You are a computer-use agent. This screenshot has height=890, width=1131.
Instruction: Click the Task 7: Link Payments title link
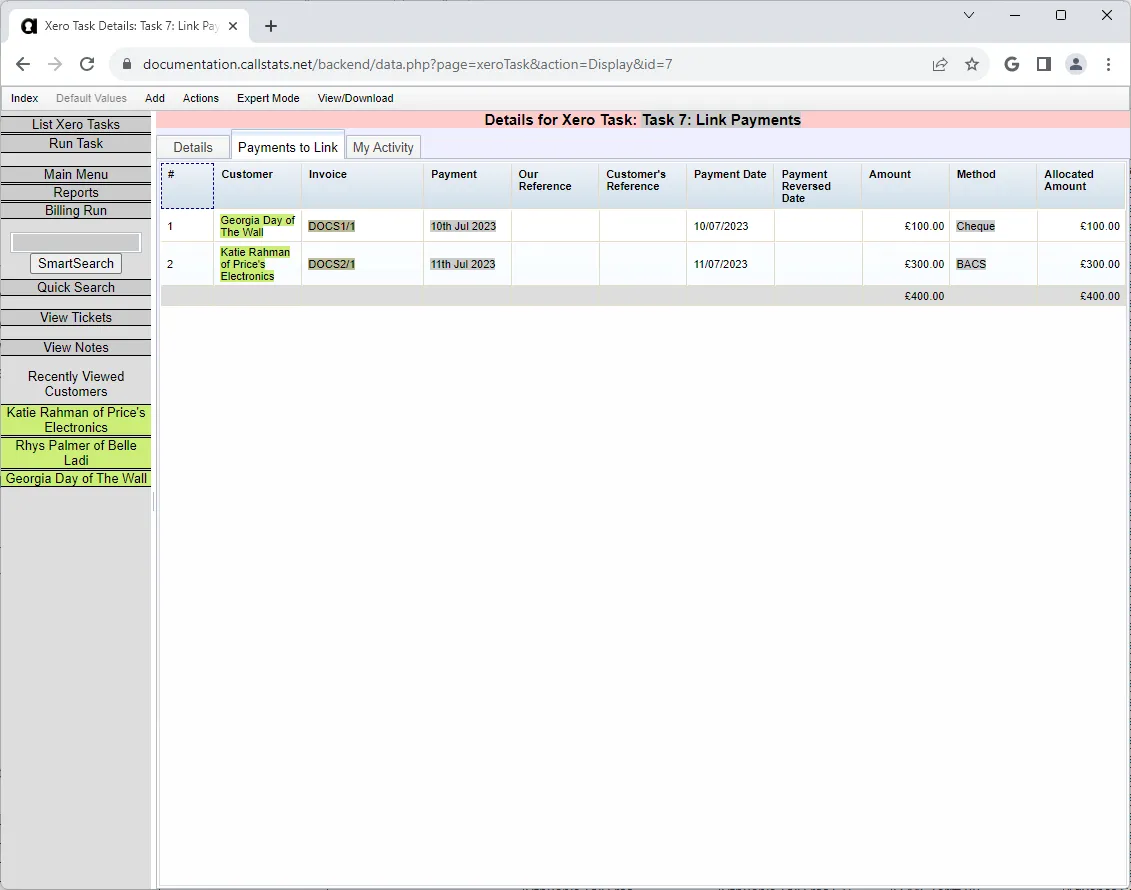pyautogui.click(x=721, y=120)
